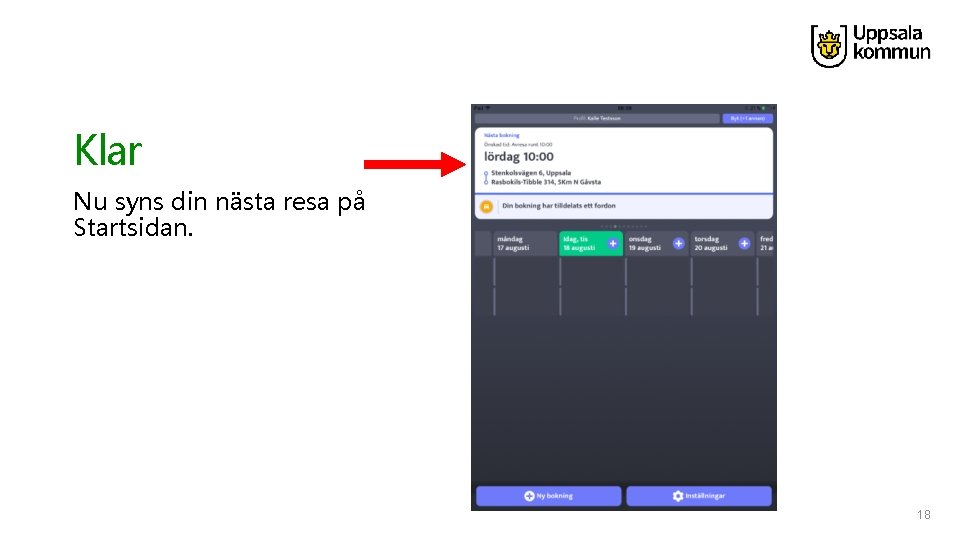Add booking on torsdag 20 augusti
Image resolution: width=960 pixels, height=540 pixels.
pos(744,244)
